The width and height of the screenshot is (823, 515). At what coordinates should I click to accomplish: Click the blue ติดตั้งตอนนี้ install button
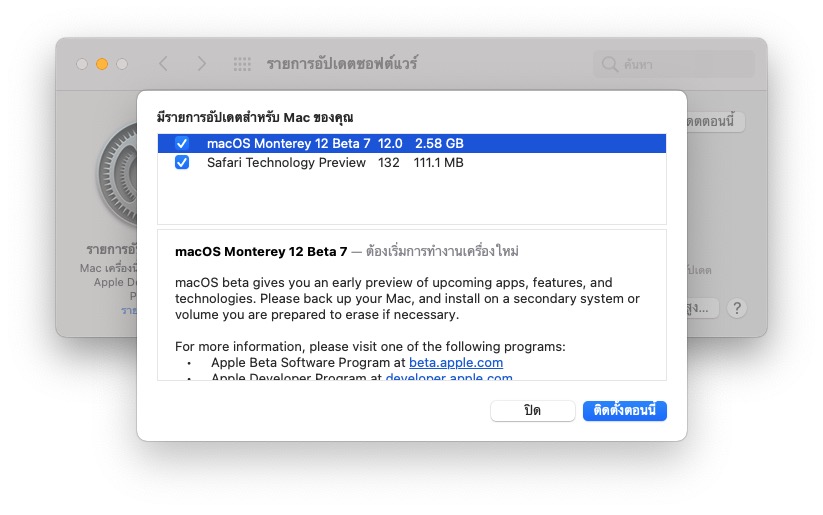click(x=624, y=411)
